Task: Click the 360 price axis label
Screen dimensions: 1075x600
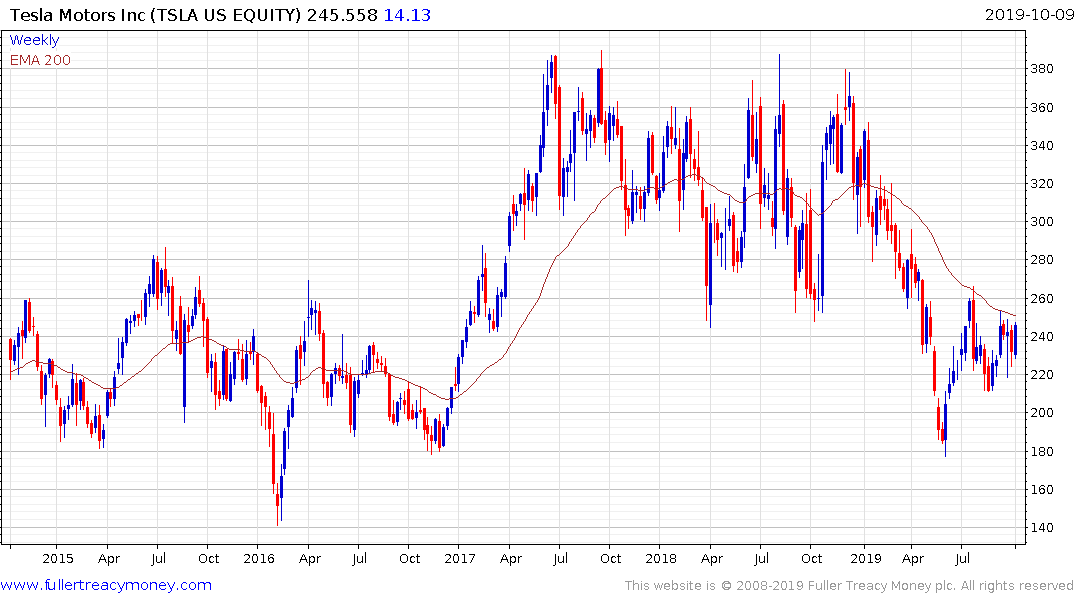Action: tap(1042, 108)
